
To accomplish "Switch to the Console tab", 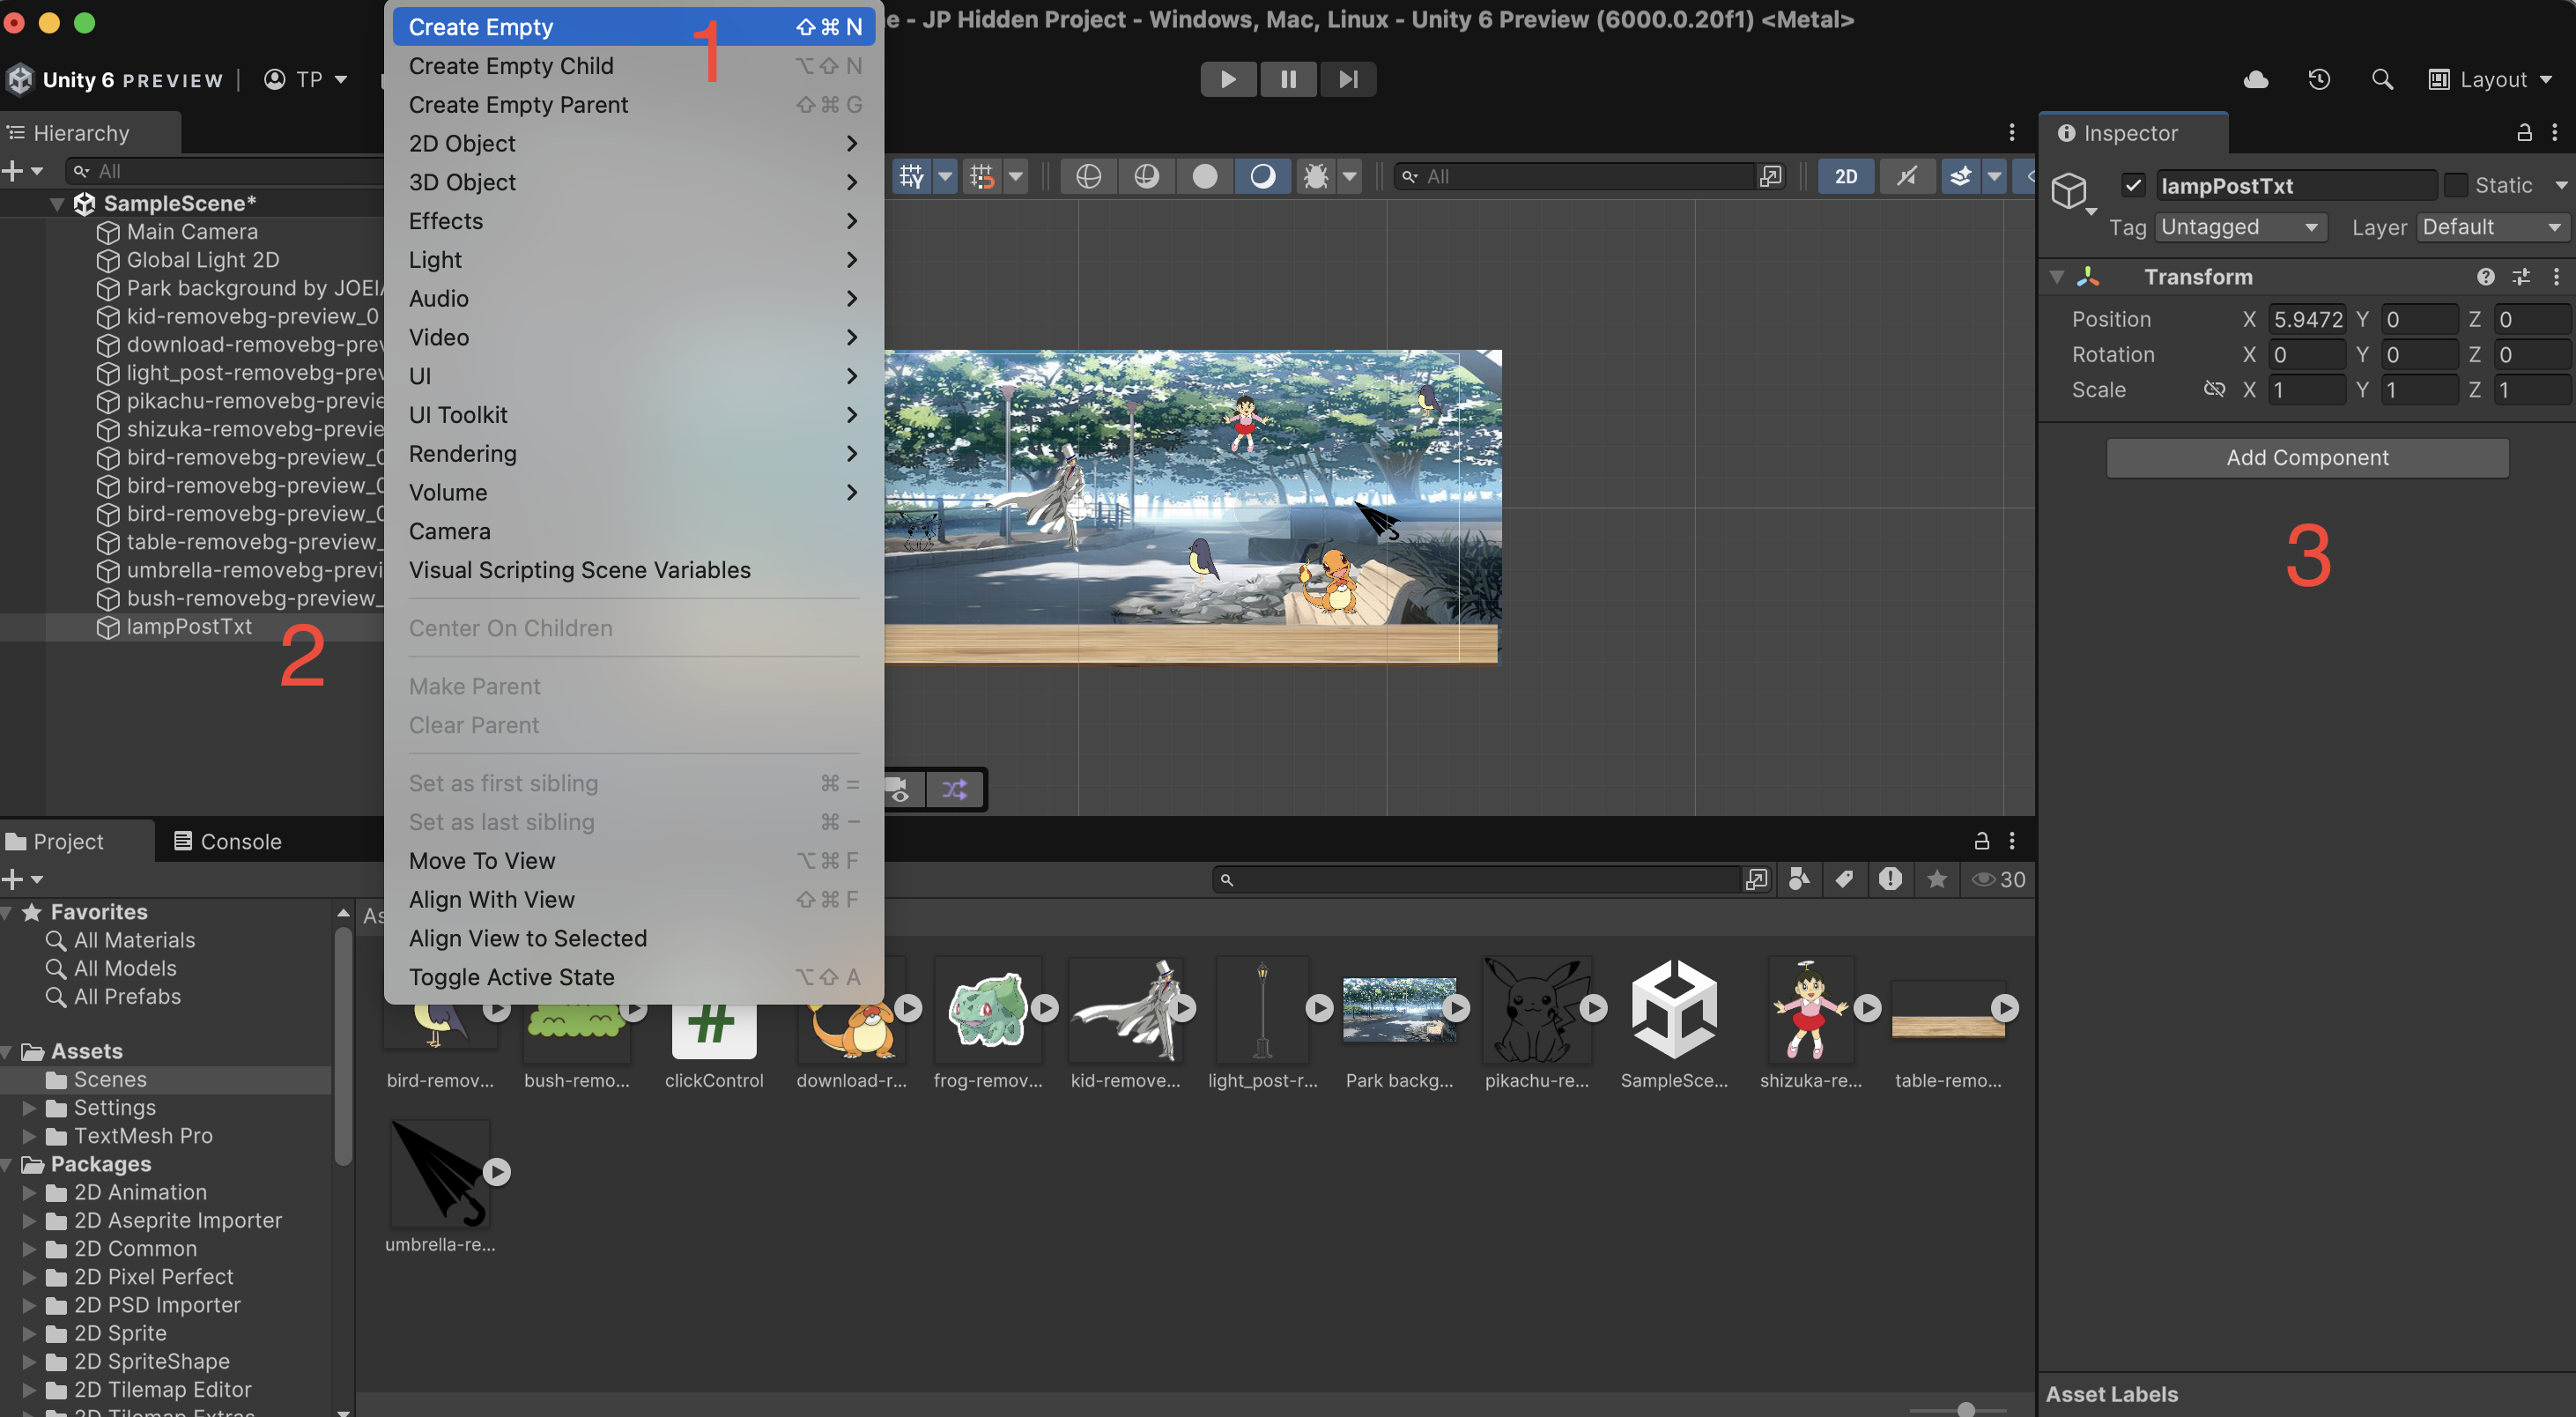I will coord(228,841).
